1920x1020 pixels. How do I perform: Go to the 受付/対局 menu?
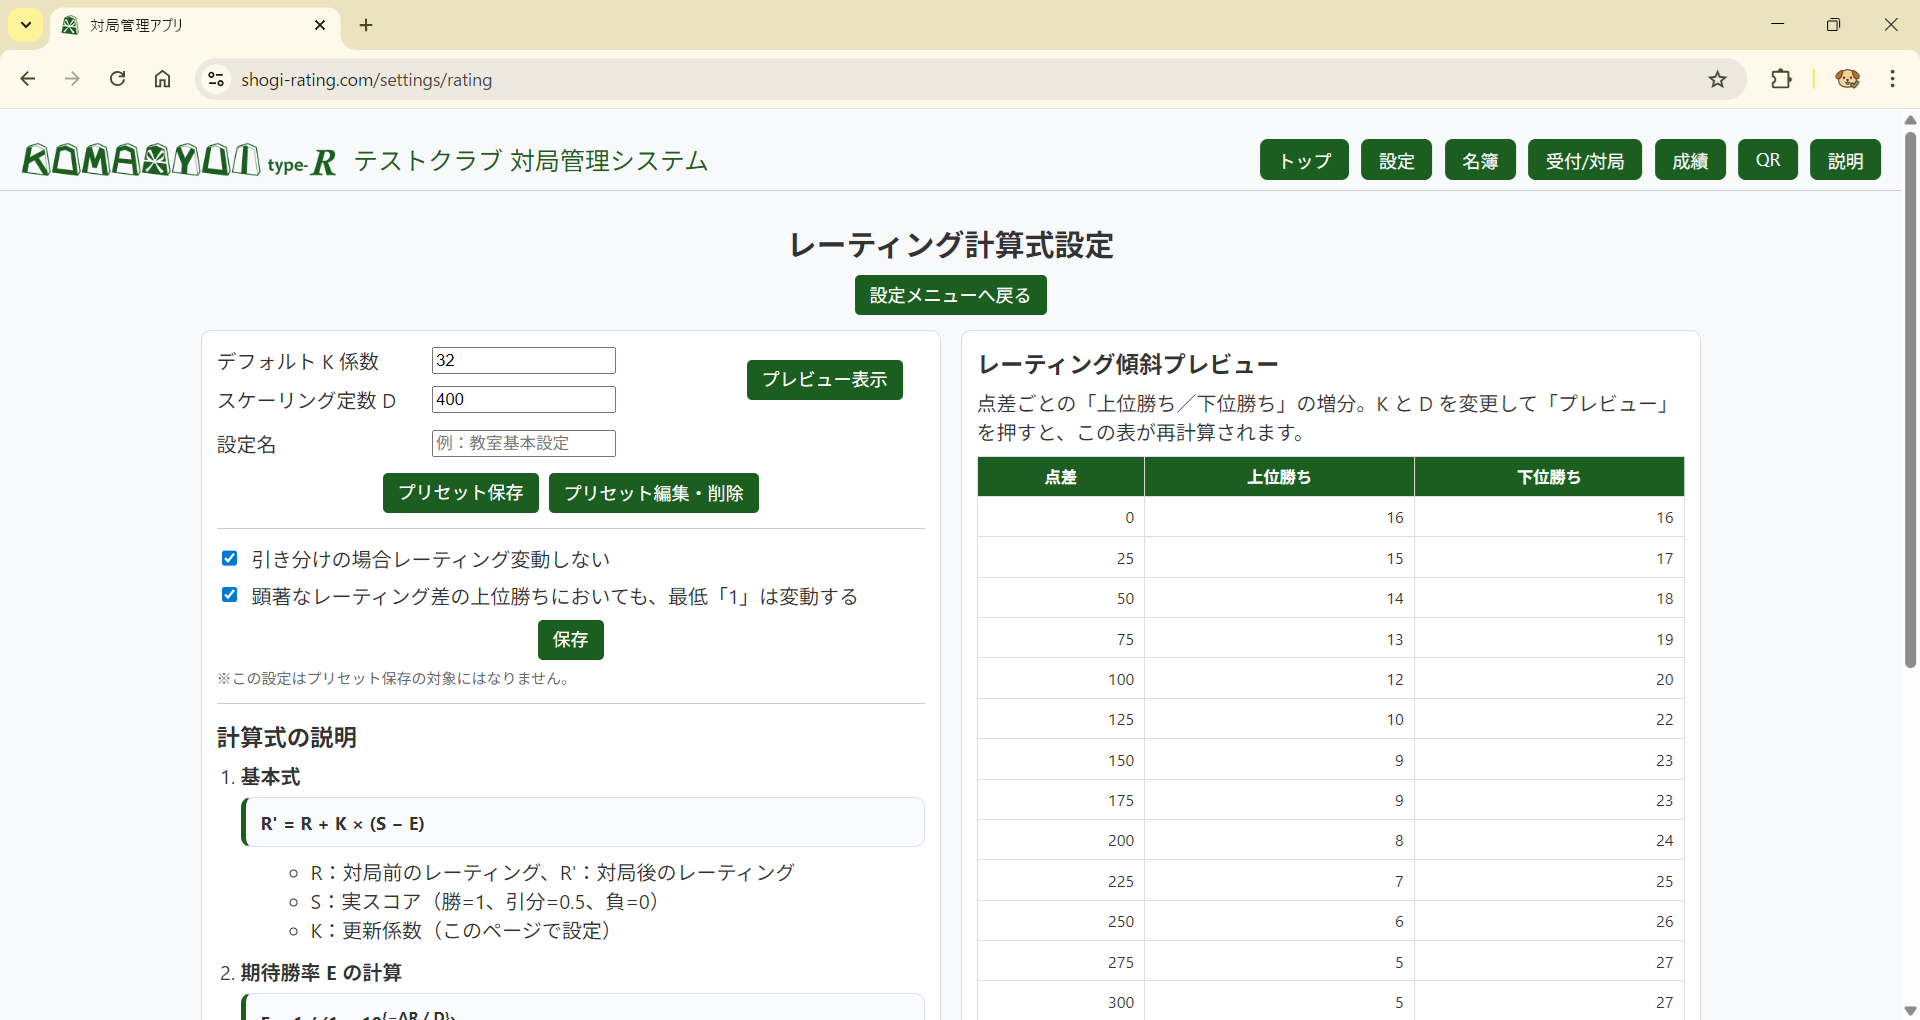click(1584, 160)
